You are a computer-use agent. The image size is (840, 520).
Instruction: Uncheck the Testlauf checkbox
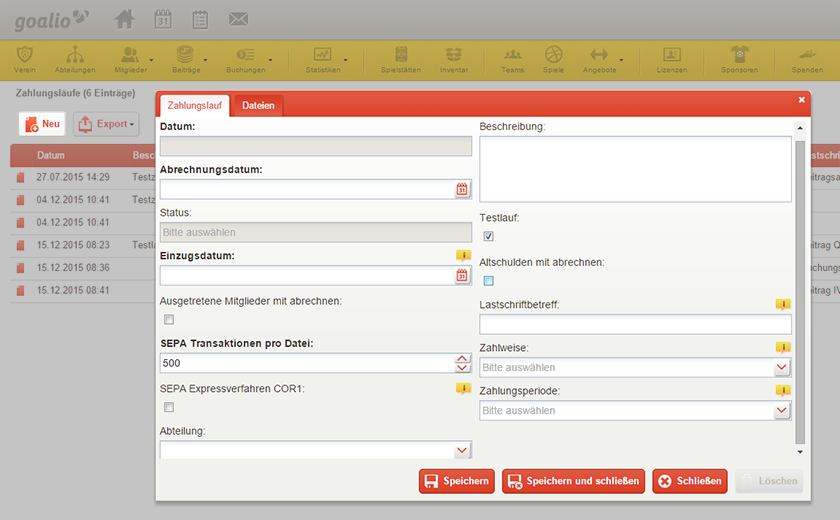point(489,236)
